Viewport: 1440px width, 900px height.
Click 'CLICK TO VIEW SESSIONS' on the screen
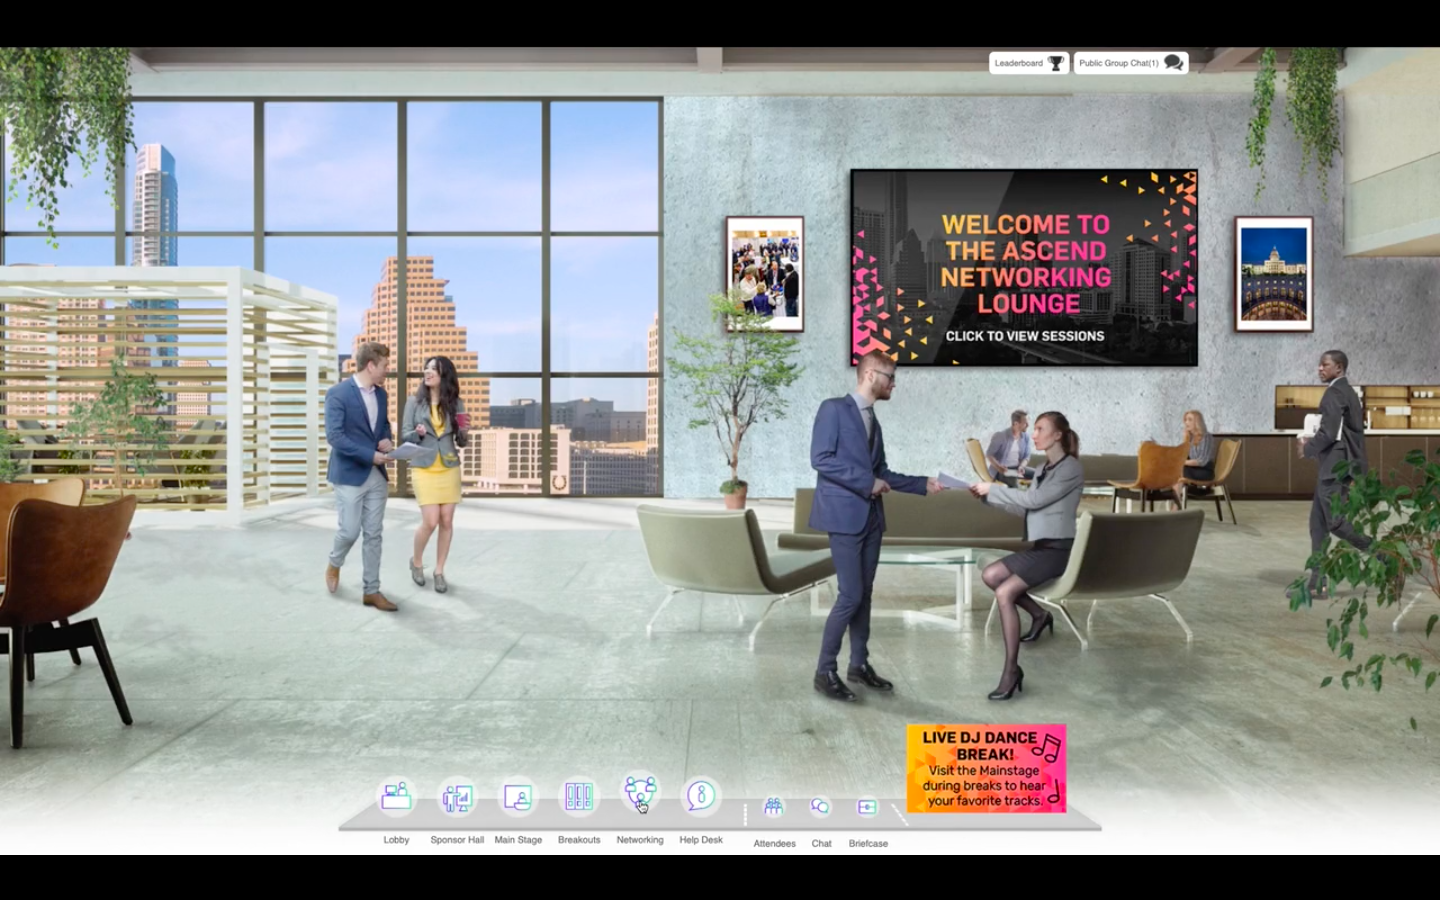click(x=1024, y=336)
